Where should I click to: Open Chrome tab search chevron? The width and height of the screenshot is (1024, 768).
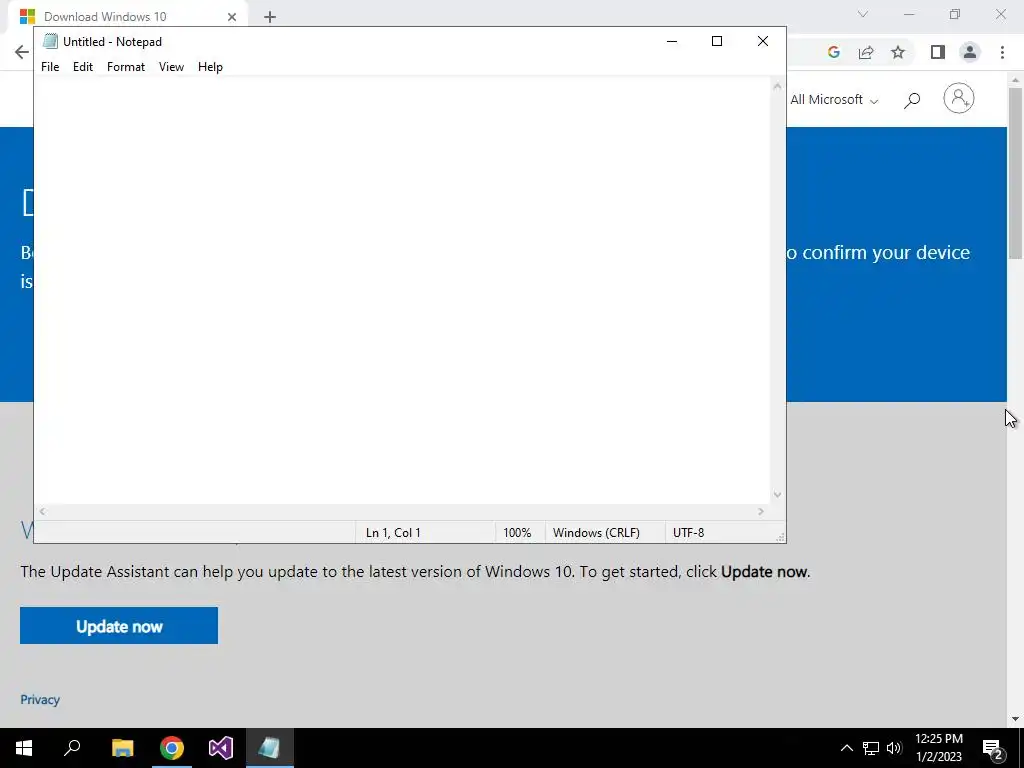tap(863, 14)
